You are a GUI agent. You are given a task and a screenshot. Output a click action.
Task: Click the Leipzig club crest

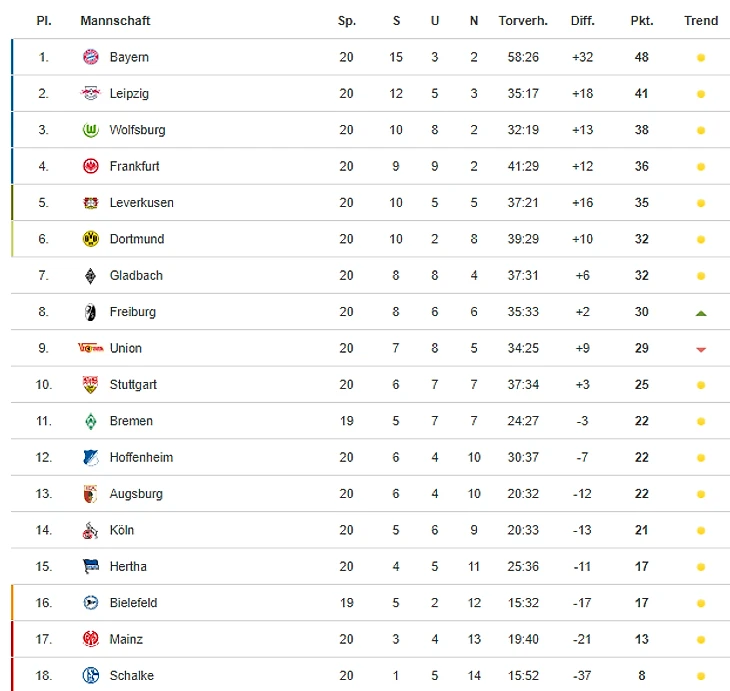91,94
